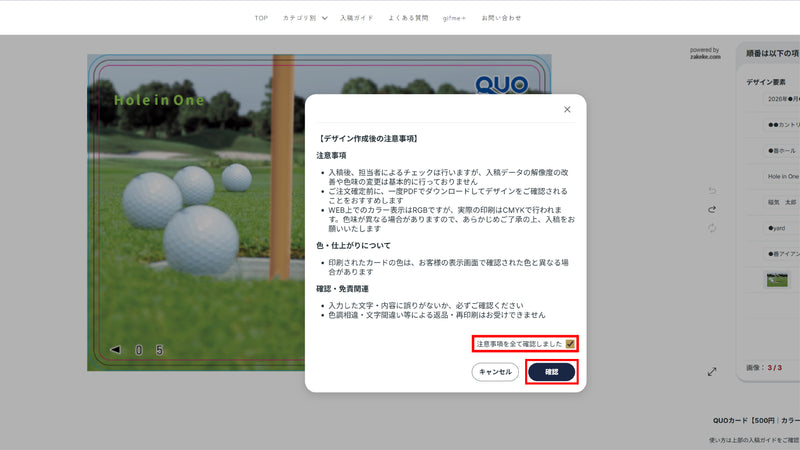Select the Hole in One text field
Screen dimensions: 800x450
click(783, 177)
